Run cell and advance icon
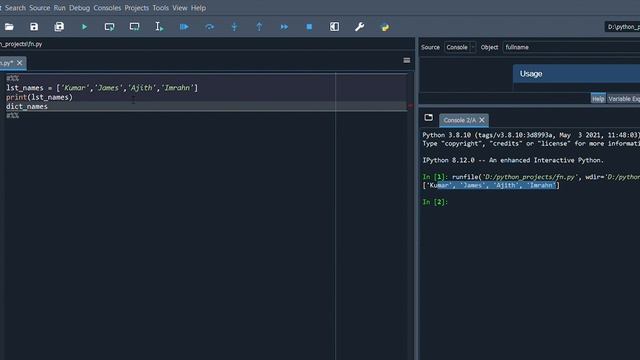 (x=134, y=27)
